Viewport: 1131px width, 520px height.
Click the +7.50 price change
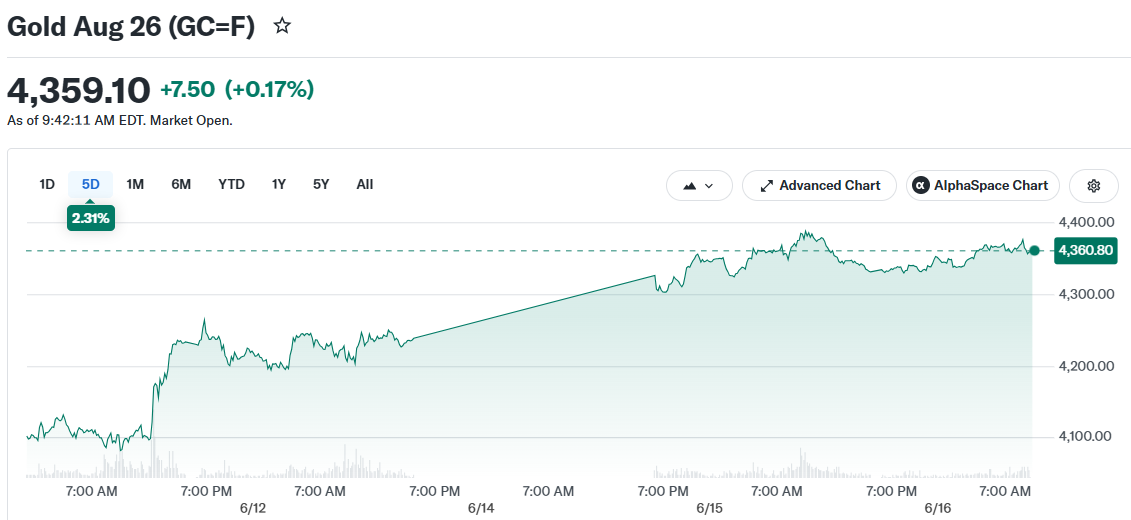(x=188, y=89)
